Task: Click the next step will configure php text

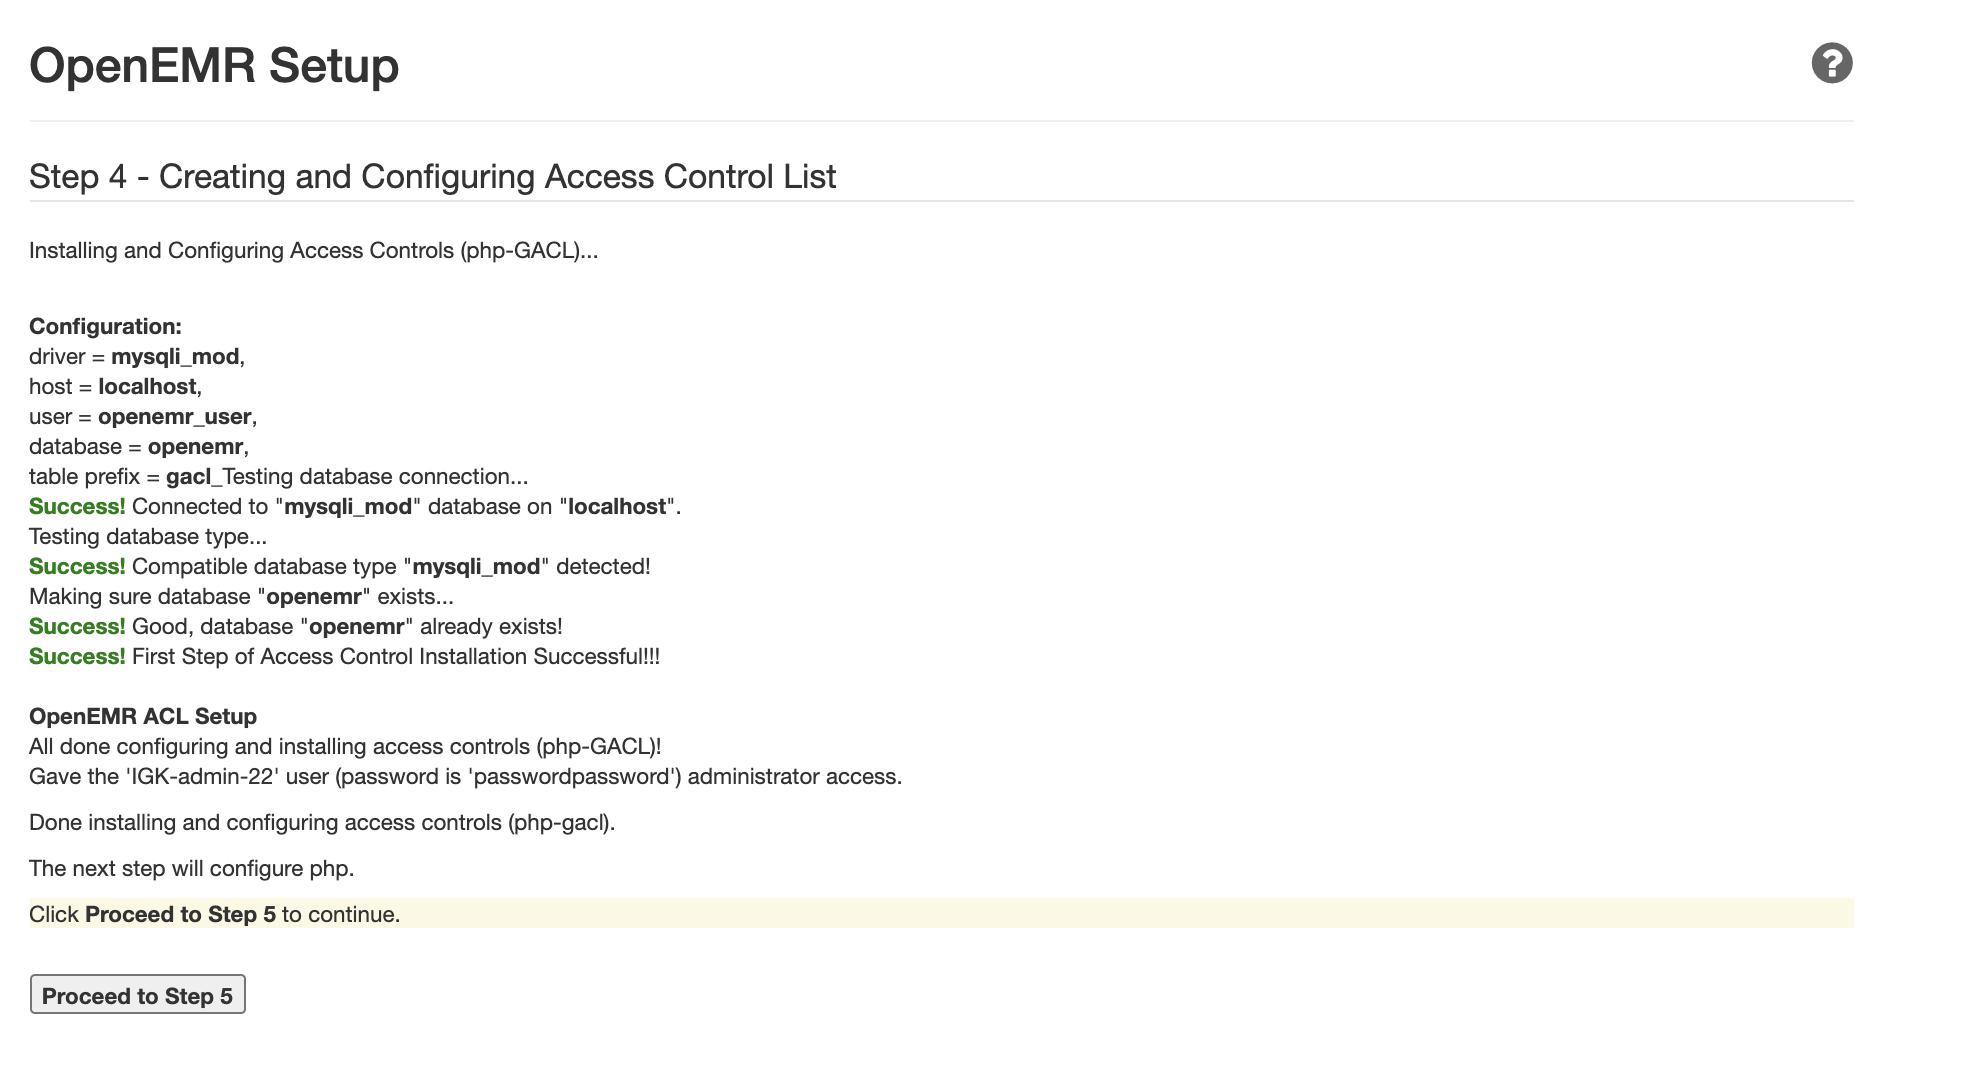Action: (192, 869)
